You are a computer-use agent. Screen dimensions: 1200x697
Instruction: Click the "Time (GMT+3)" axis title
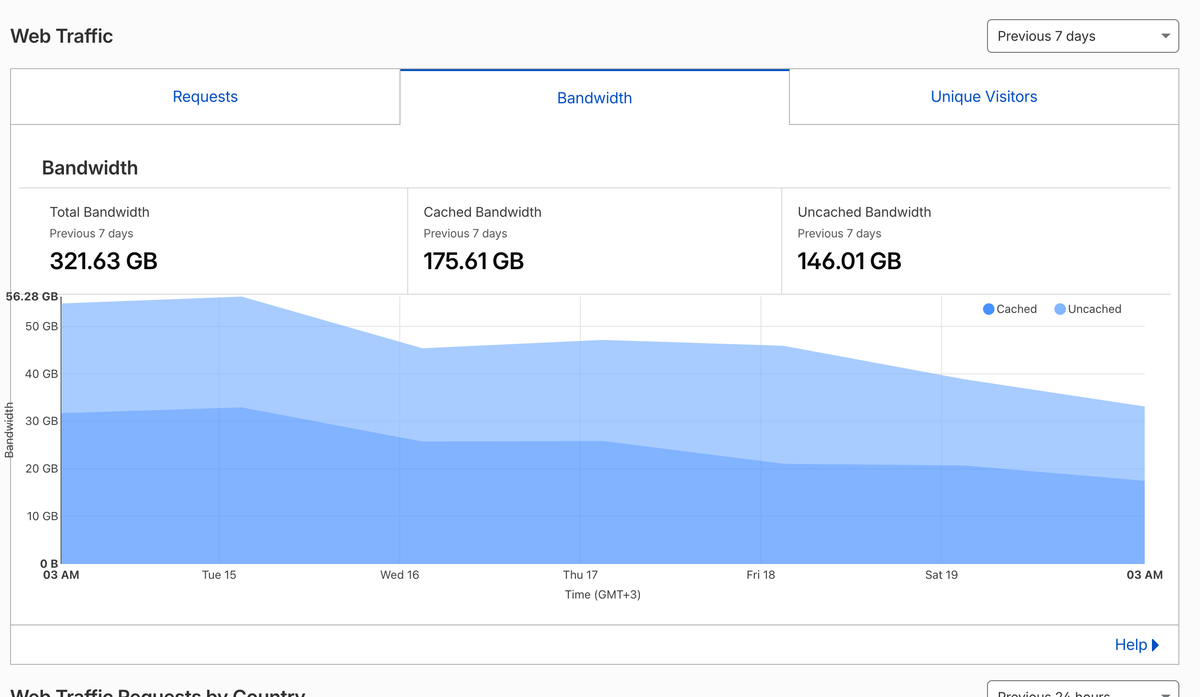click(x=603, y=595)
